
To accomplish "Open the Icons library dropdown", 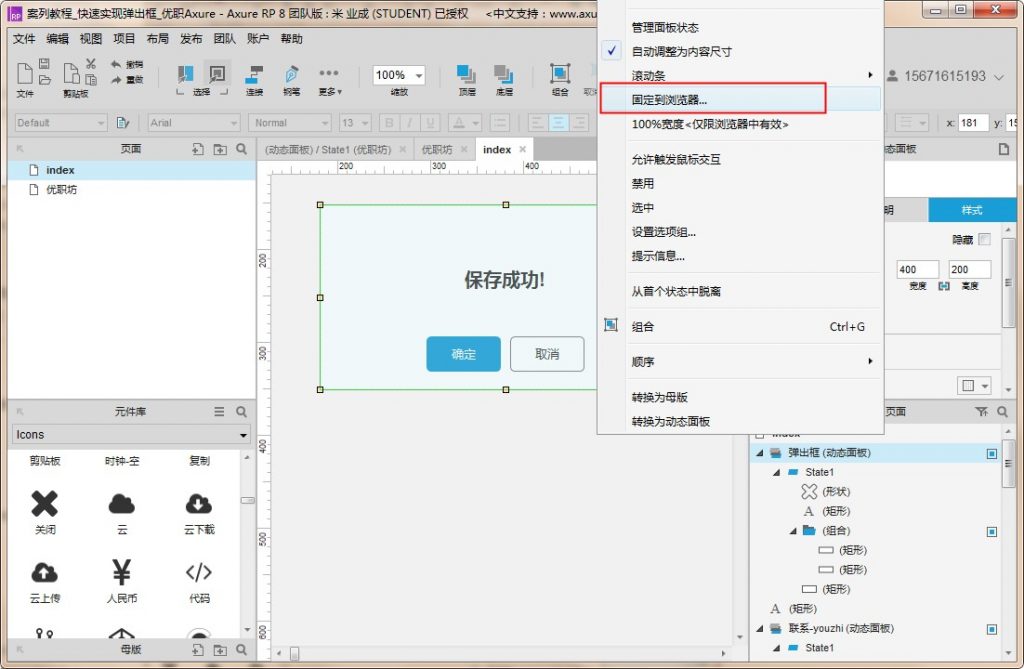I will pos(131,435).
